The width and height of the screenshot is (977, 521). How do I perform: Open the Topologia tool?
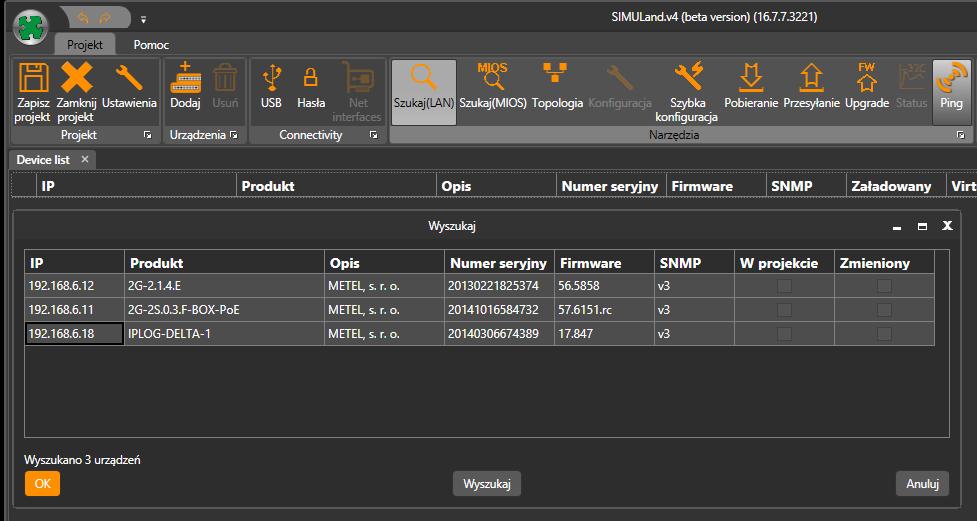[x=557, y=85]
